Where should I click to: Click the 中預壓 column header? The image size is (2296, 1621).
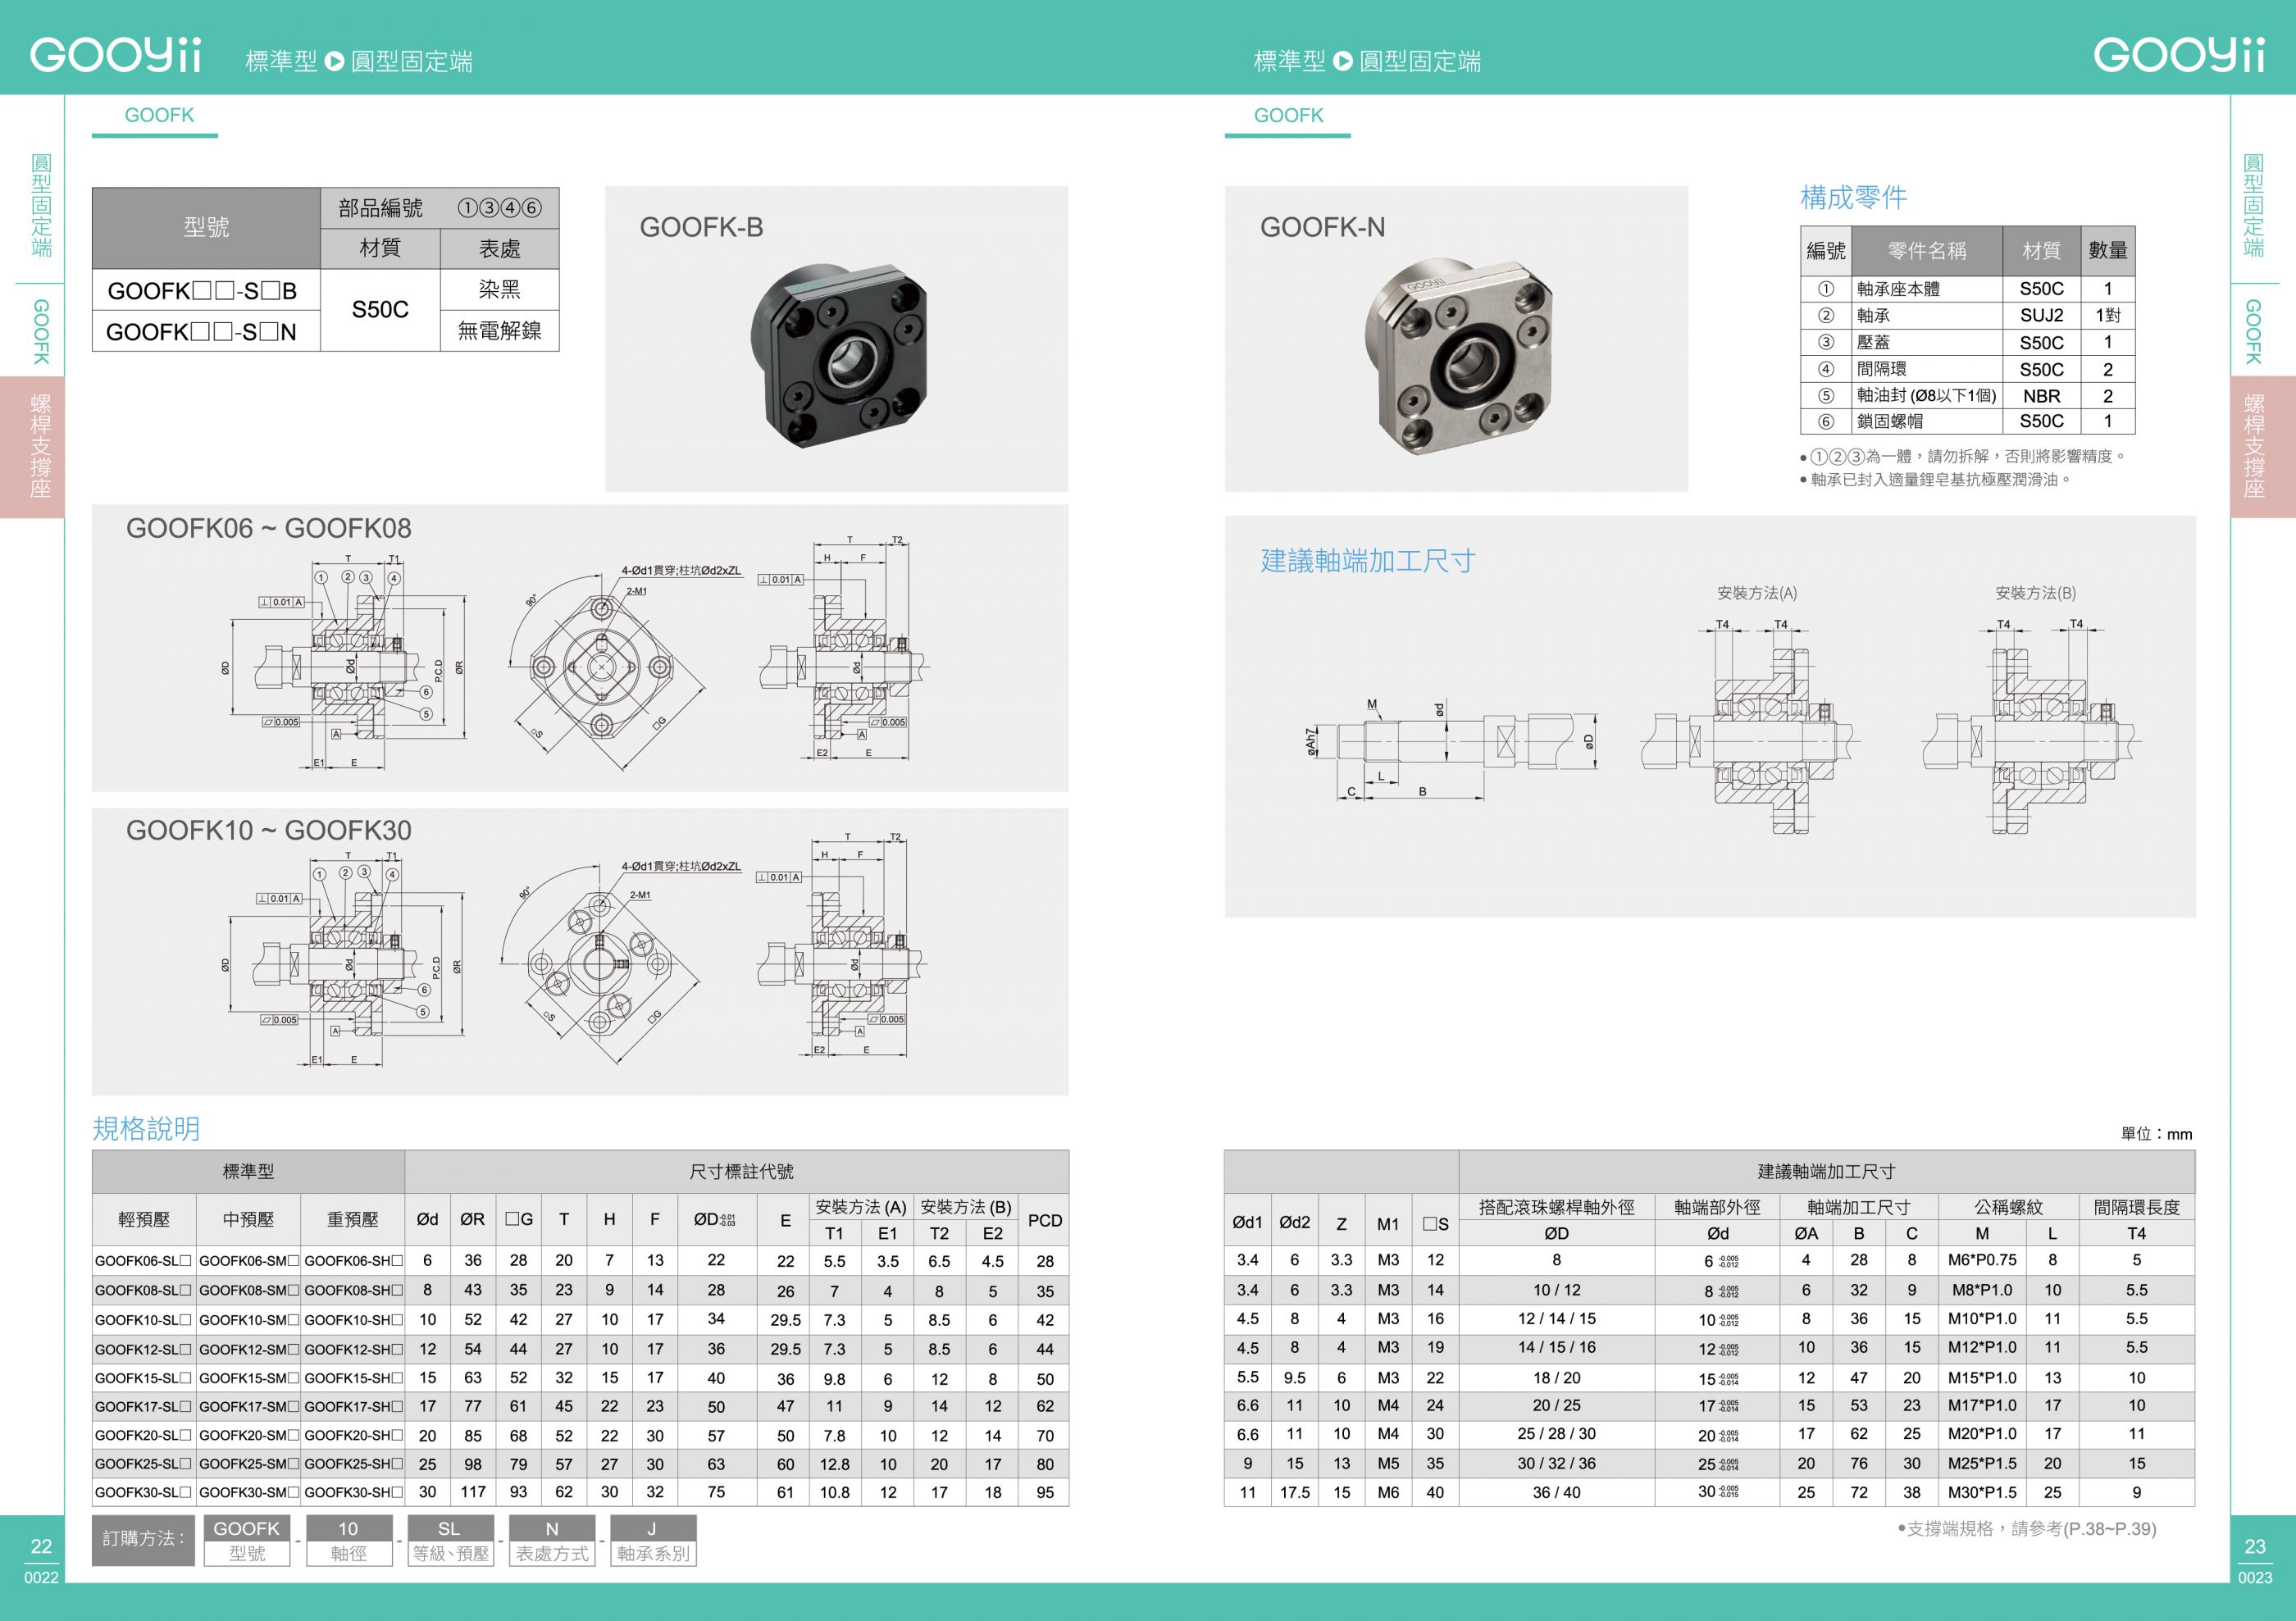point(248,1220)
